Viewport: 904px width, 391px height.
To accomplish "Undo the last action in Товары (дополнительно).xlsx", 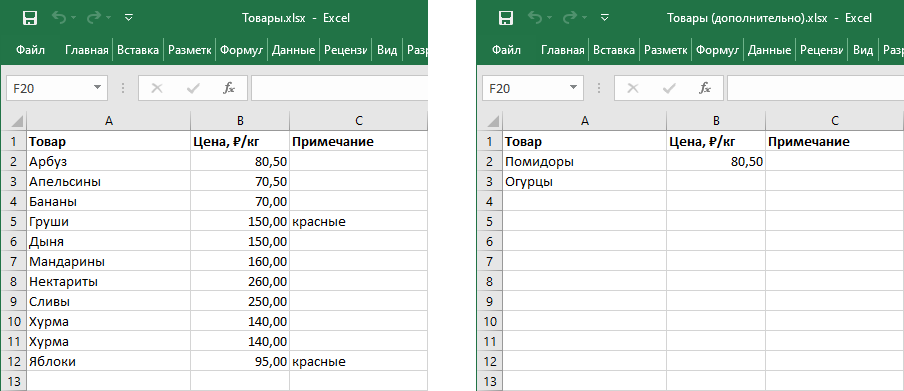I will (534, 18).
